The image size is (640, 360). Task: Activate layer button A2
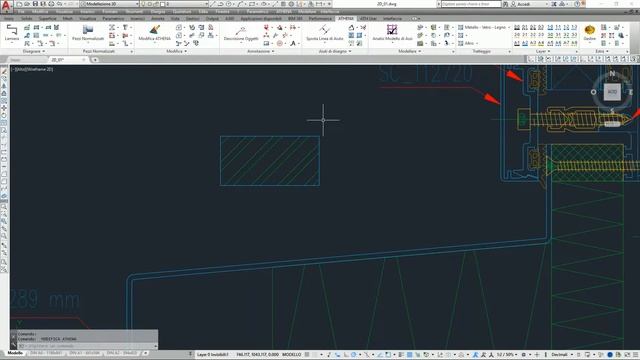click(525, 43)
